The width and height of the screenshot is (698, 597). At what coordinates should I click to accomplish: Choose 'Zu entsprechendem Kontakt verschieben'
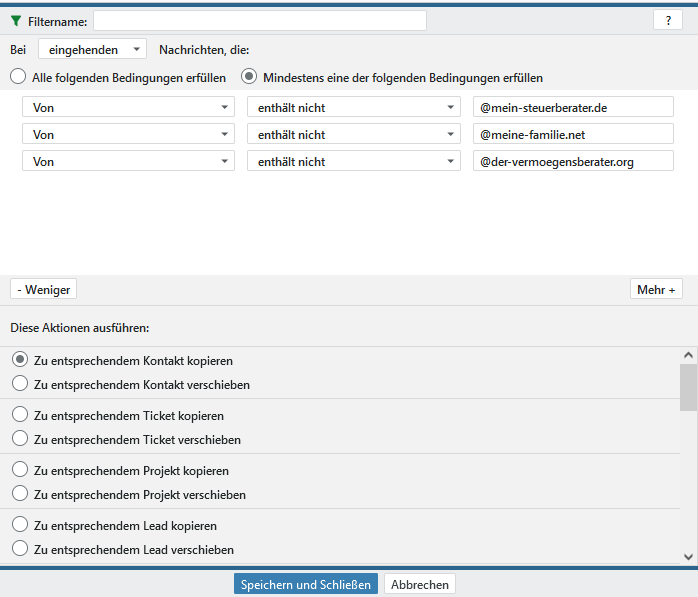(x=19, y=384)
